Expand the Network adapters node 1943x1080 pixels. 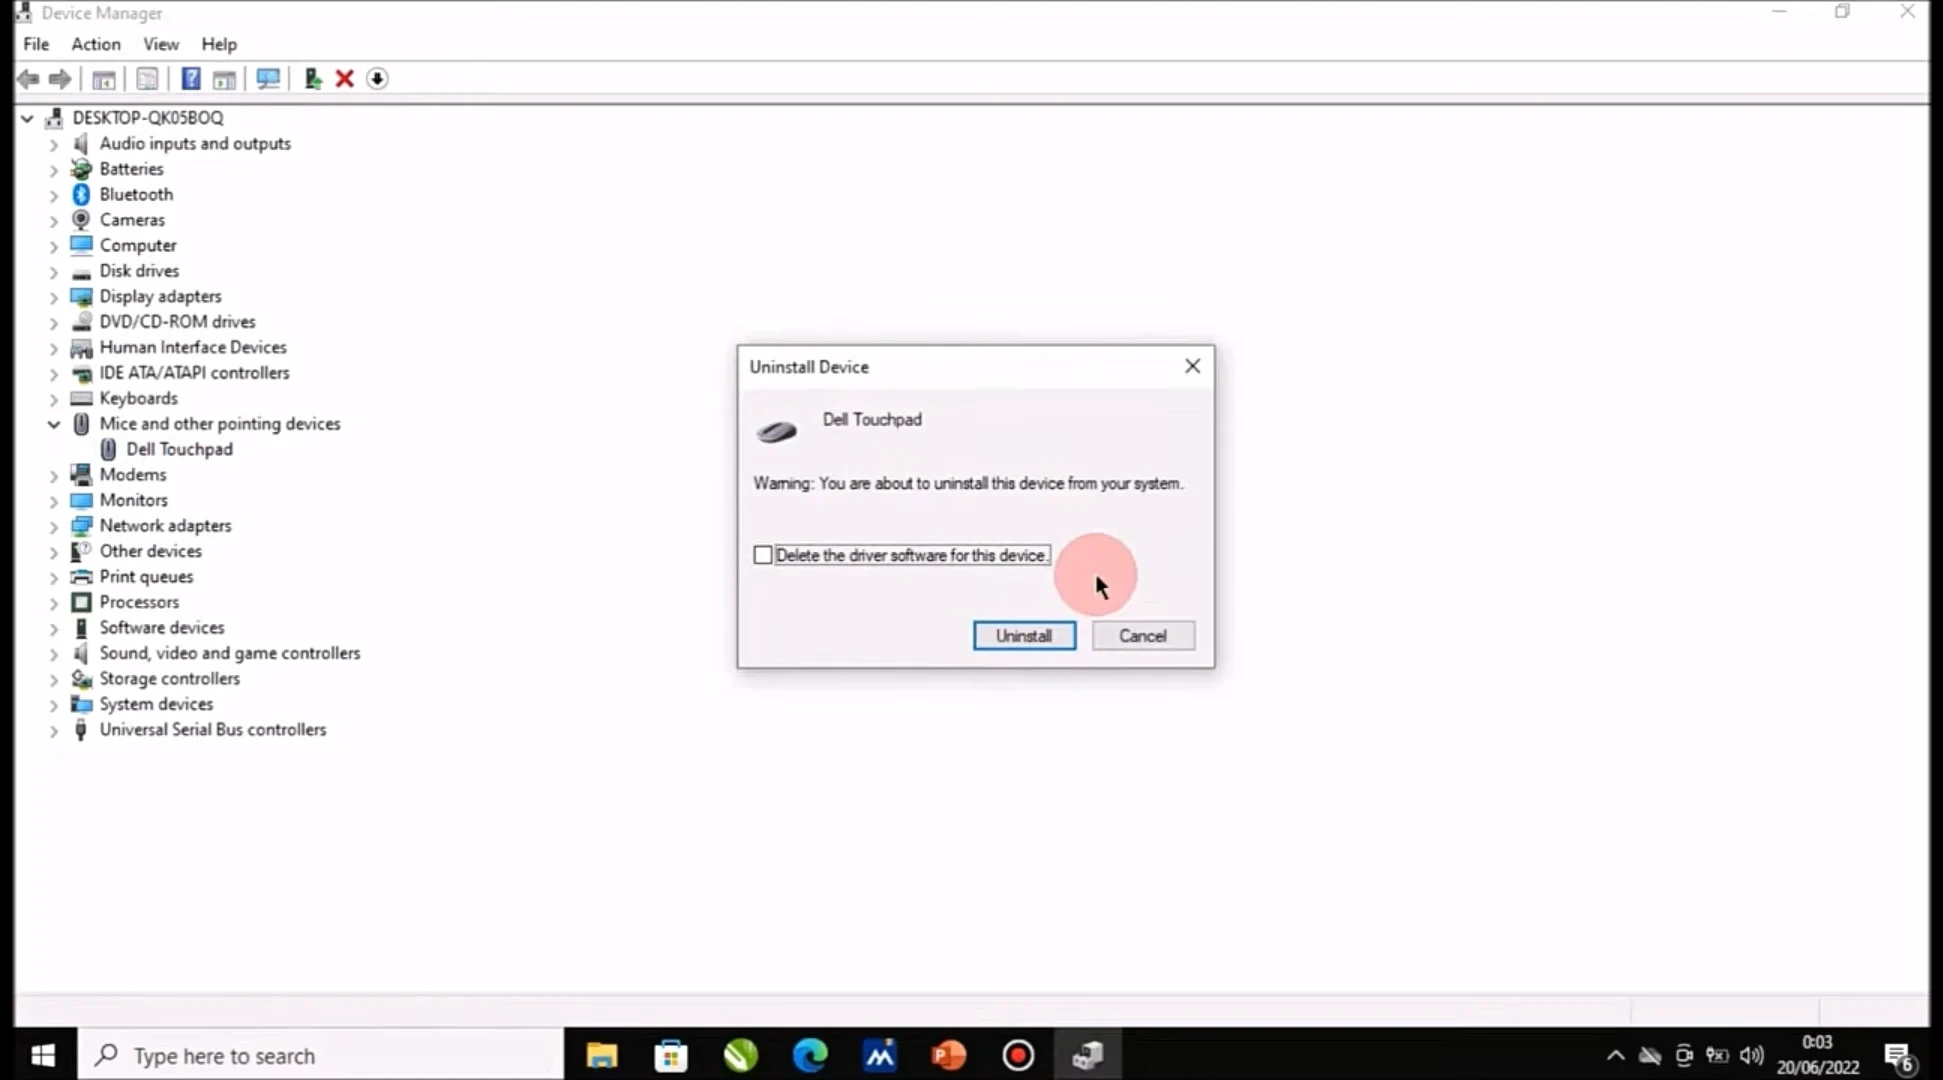(x=54, y=526)
